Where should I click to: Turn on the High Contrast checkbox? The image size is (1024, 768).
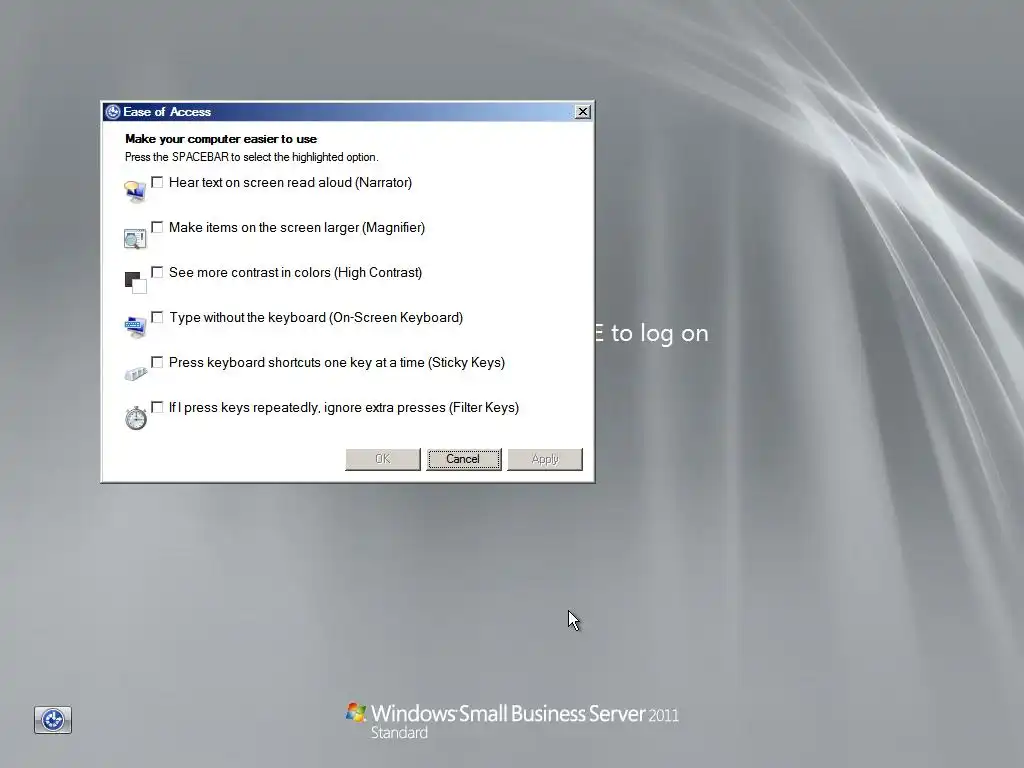coord(157,272)
